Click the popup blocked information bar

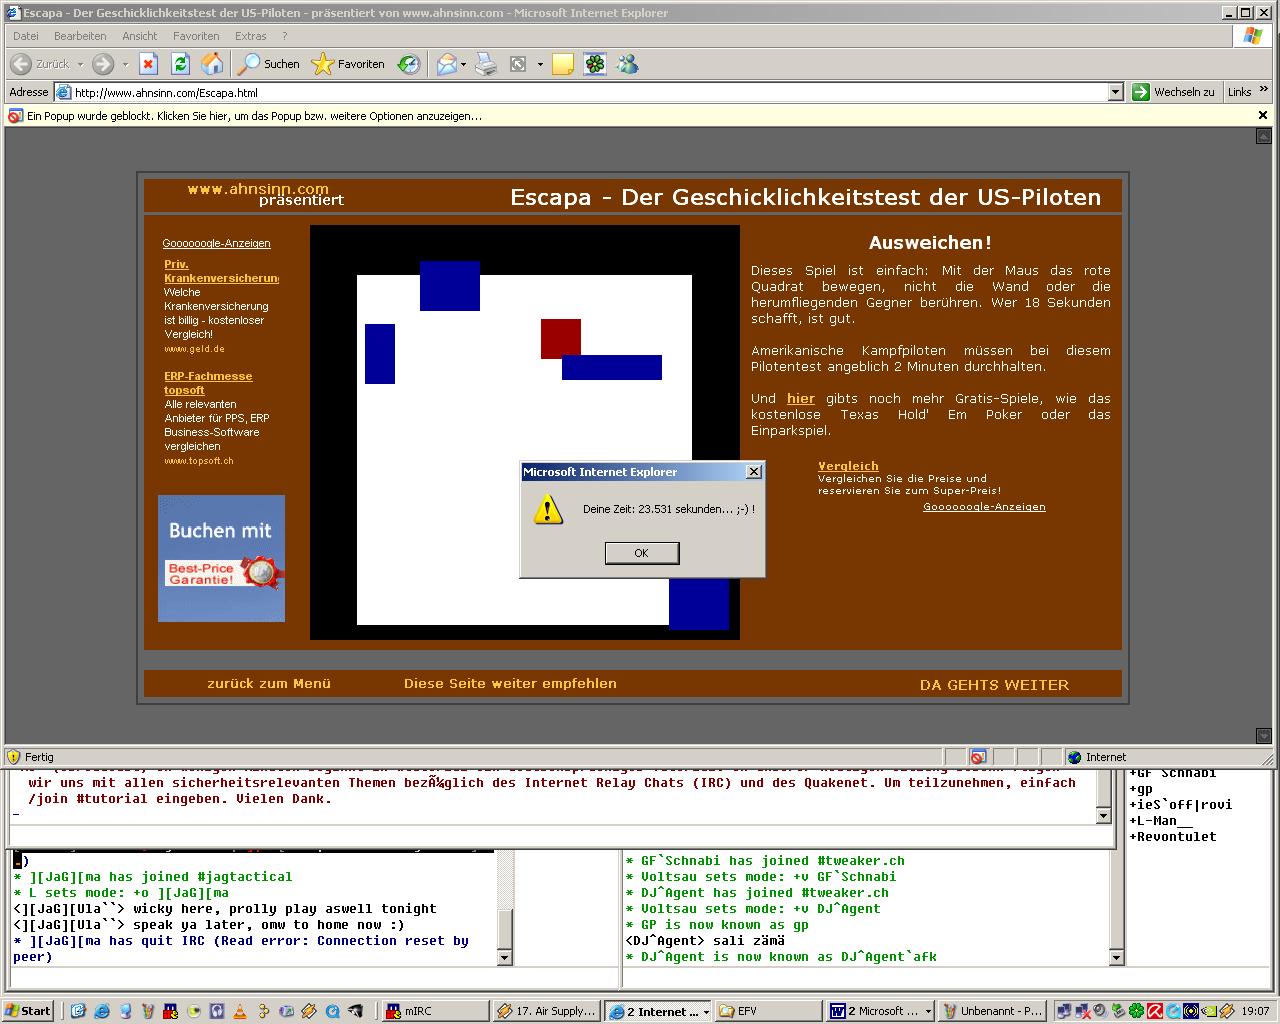255,116
